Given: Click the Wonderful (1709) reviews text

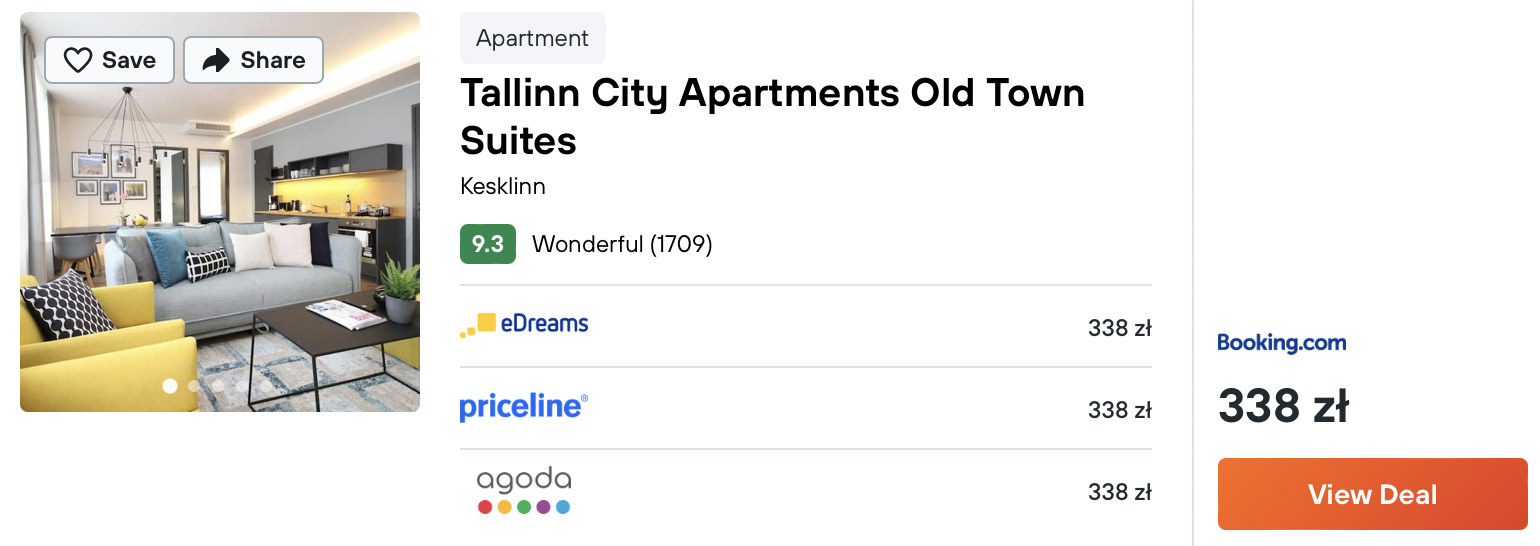Looking at the screenshot, I should point(622,244).
